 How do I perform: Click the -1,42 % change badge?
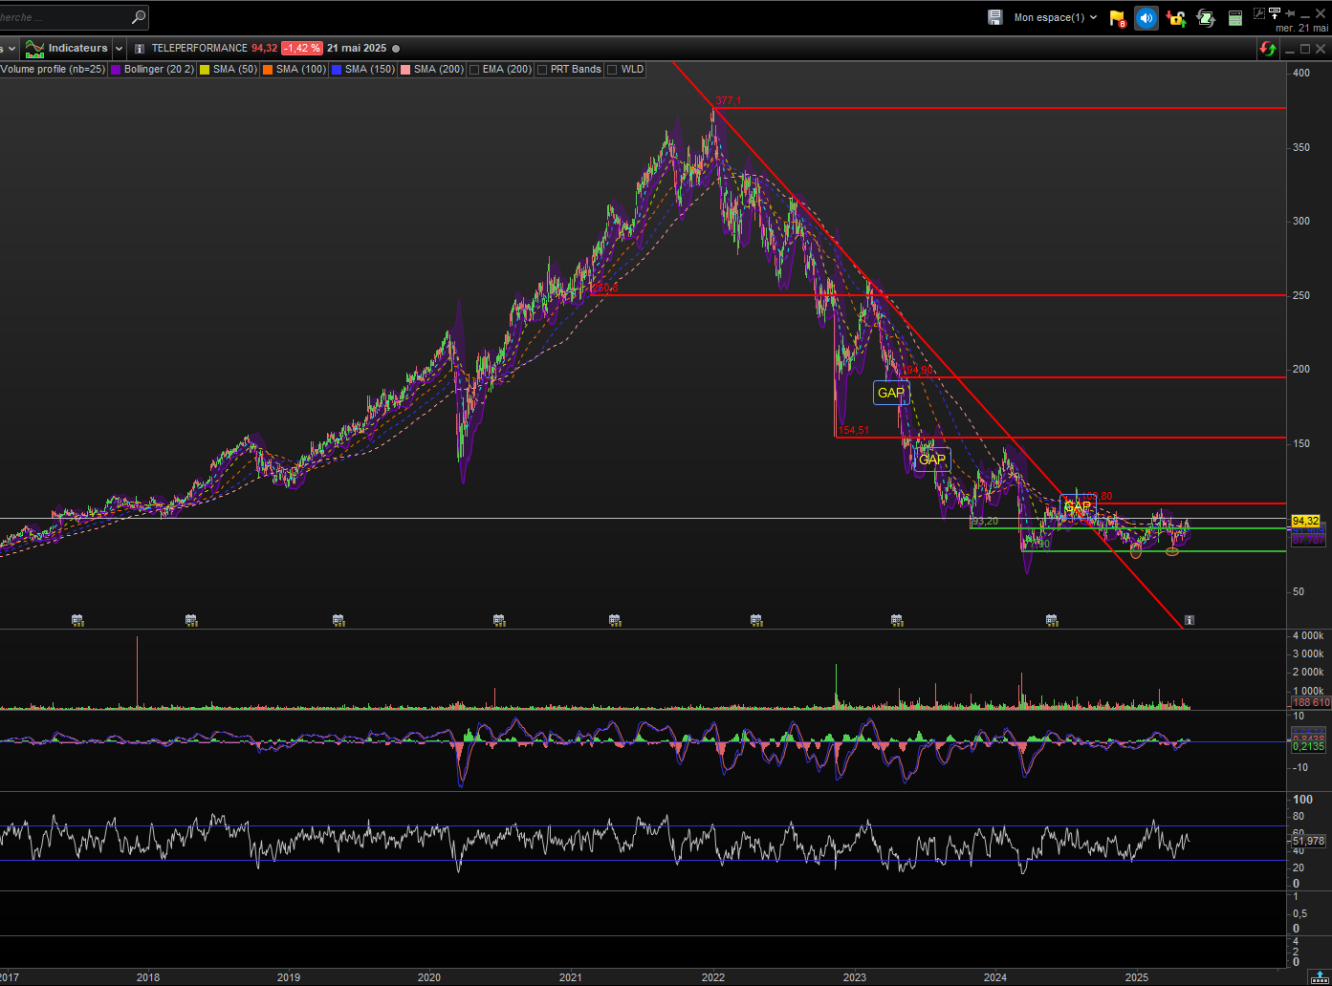(302, 48)
